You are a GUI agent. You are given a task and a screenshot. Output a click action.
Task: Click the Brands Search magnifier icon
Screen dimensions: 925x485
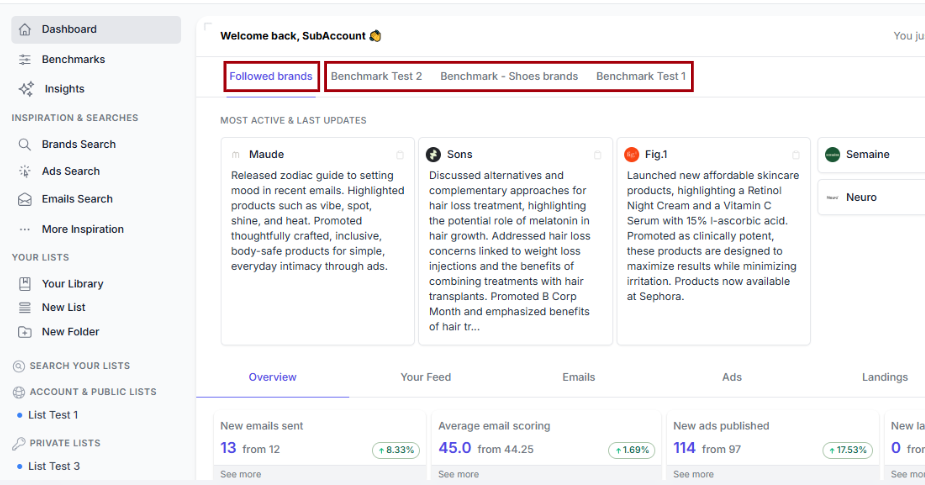pyautogui.click(x=25, y=145)
